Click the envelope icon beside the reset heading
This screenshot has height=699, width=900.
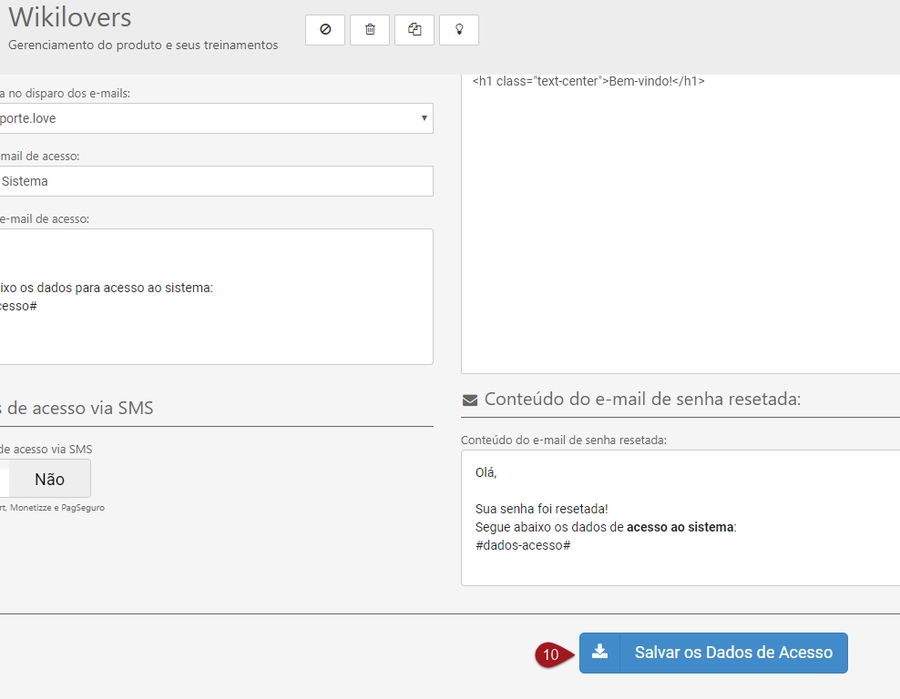coord(470,400)
